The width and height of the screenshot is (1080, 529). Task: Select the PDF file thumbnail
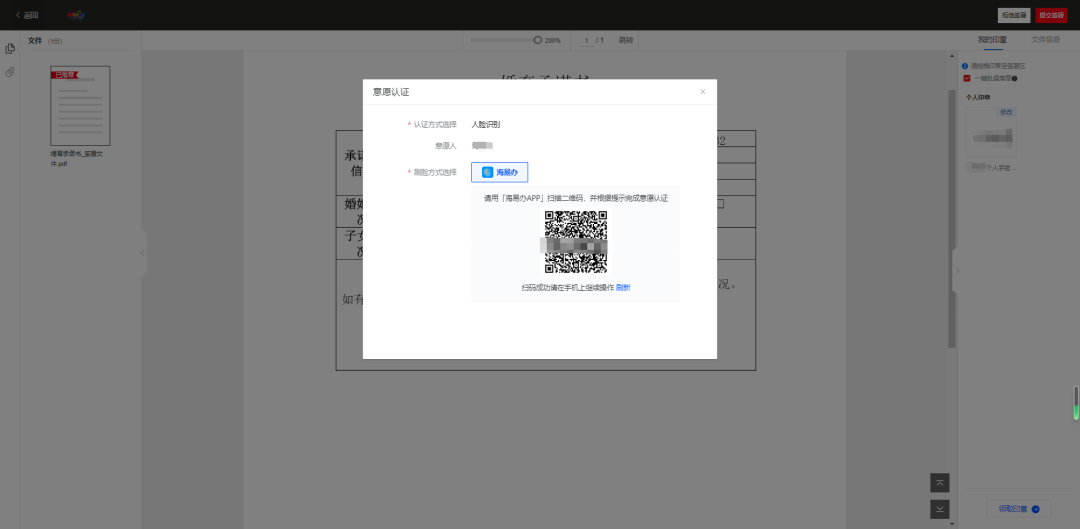[80, 105]
